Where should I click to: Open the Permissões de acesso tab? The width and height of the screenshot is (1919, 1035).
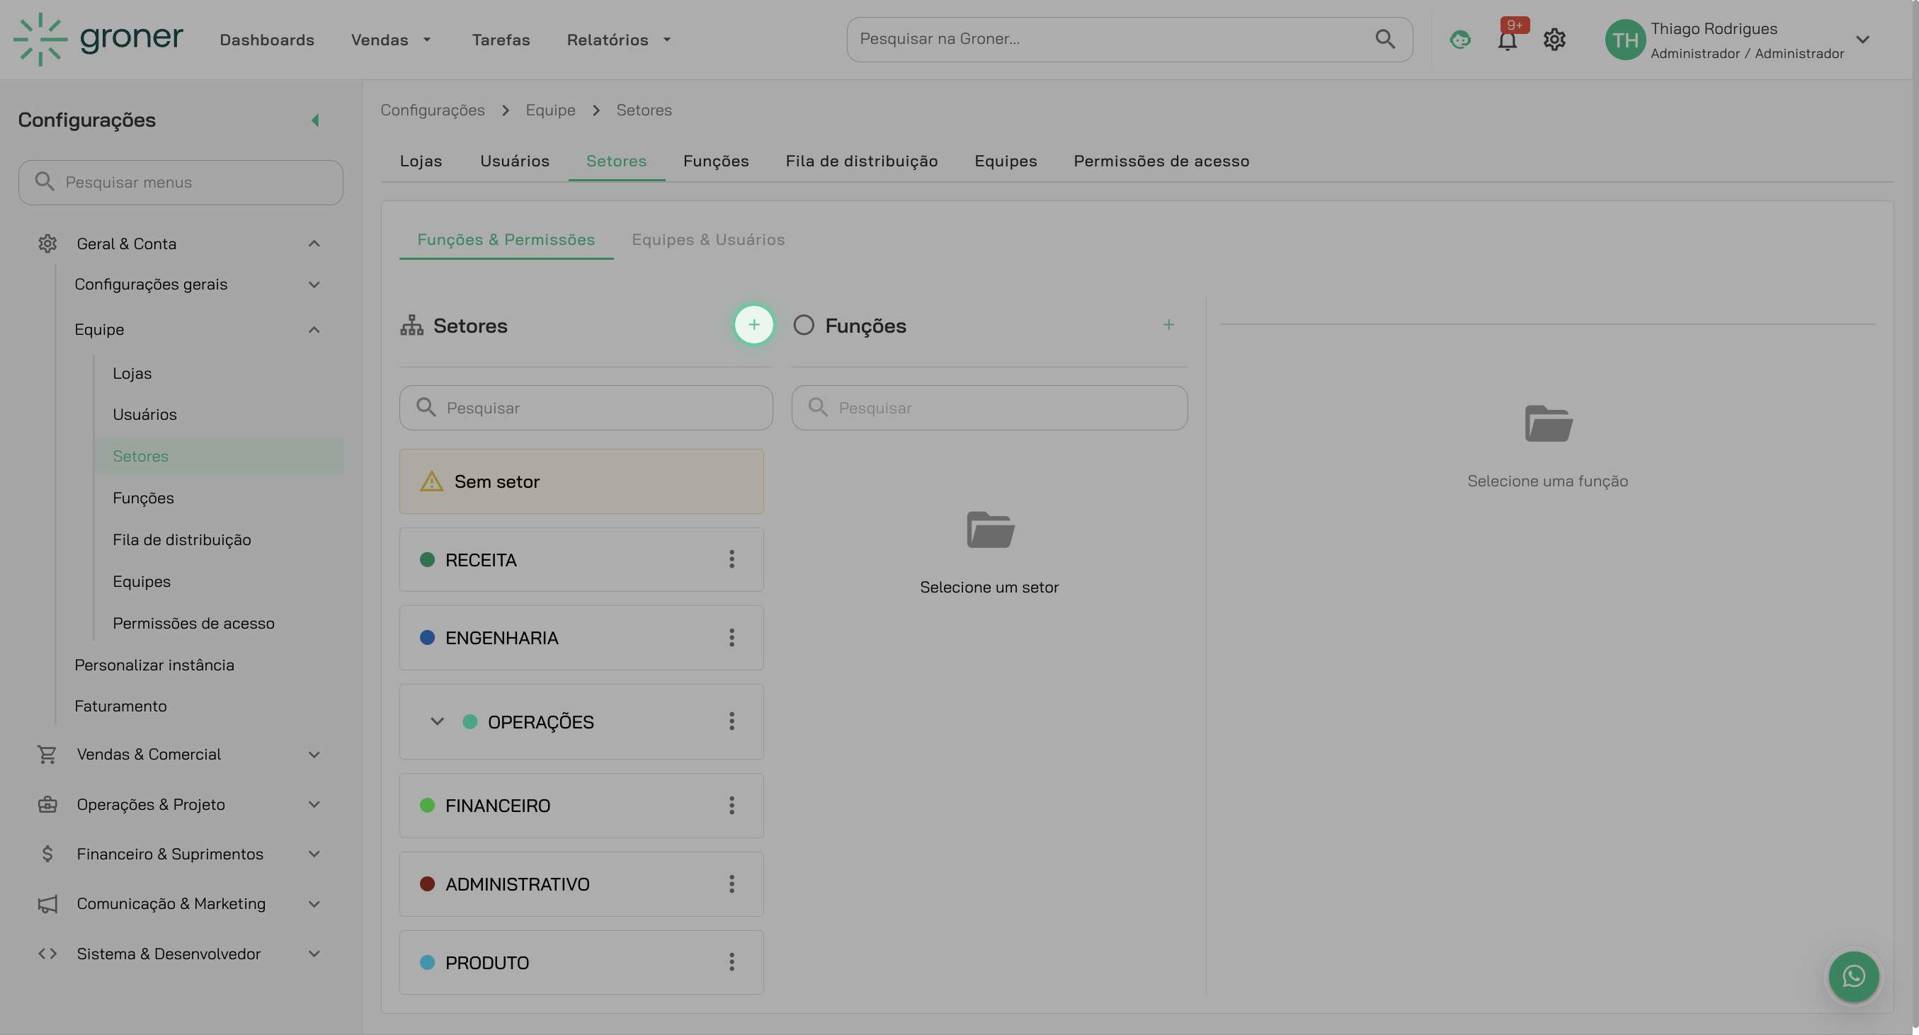point(1161,161)
